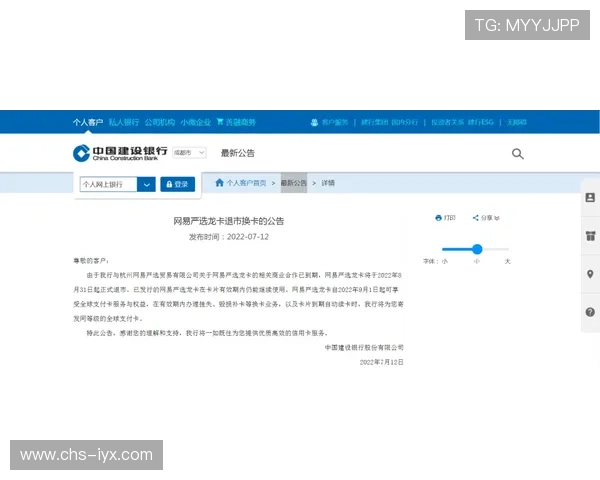Go to 个人客户首页 breadcrumb
The height and width of the screenshot is (480, 600).
click(246, 183)
